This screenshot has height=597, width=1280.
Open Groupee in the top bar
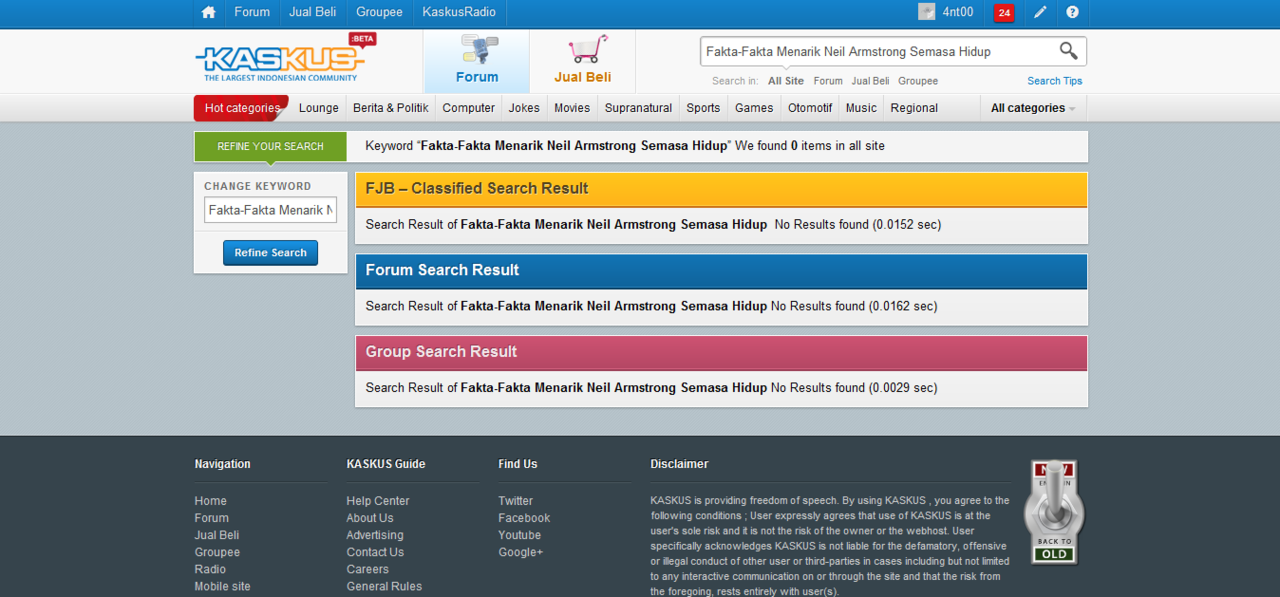(x=379, y=12)
